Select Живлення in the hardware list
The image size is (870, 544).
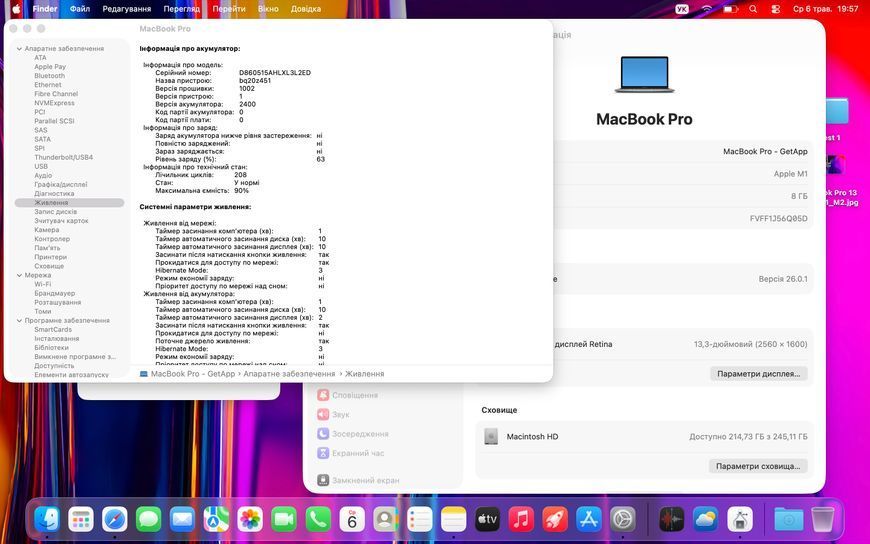[69, 203]
